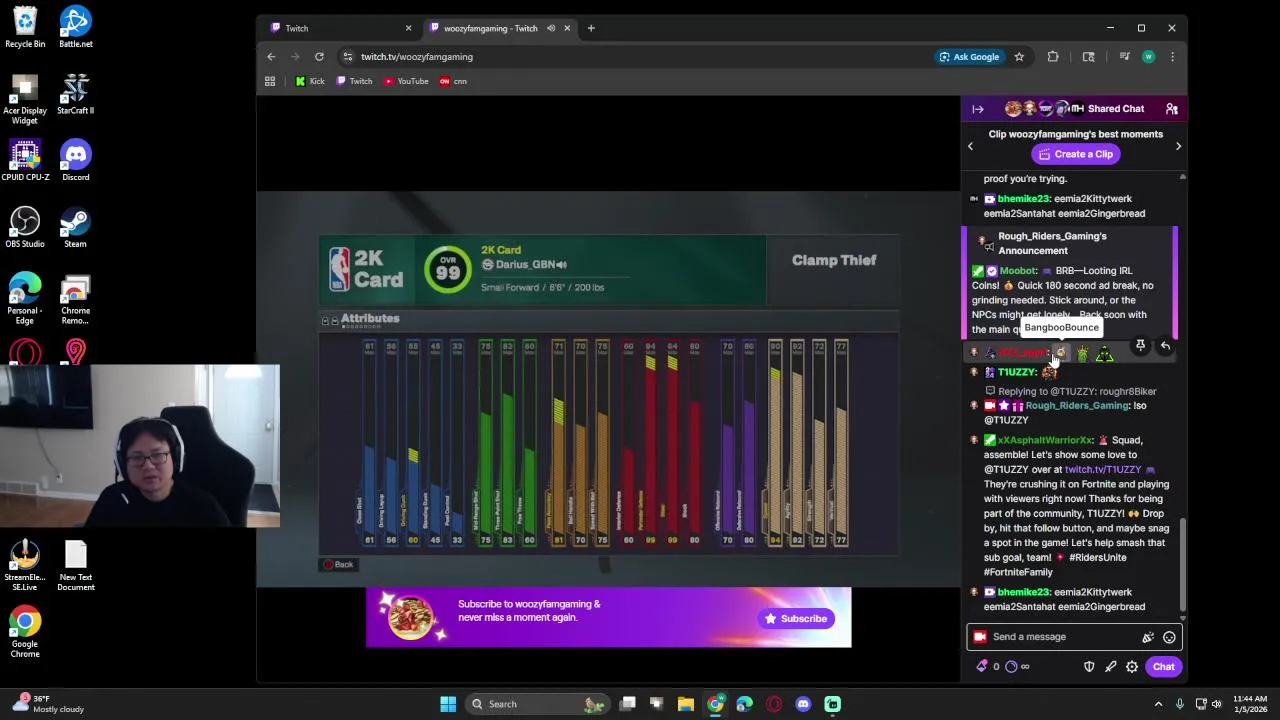Viewport: 1280px width, 720px height.
Task: Open the celebration party popper icon
Action: pos(1148,637)
